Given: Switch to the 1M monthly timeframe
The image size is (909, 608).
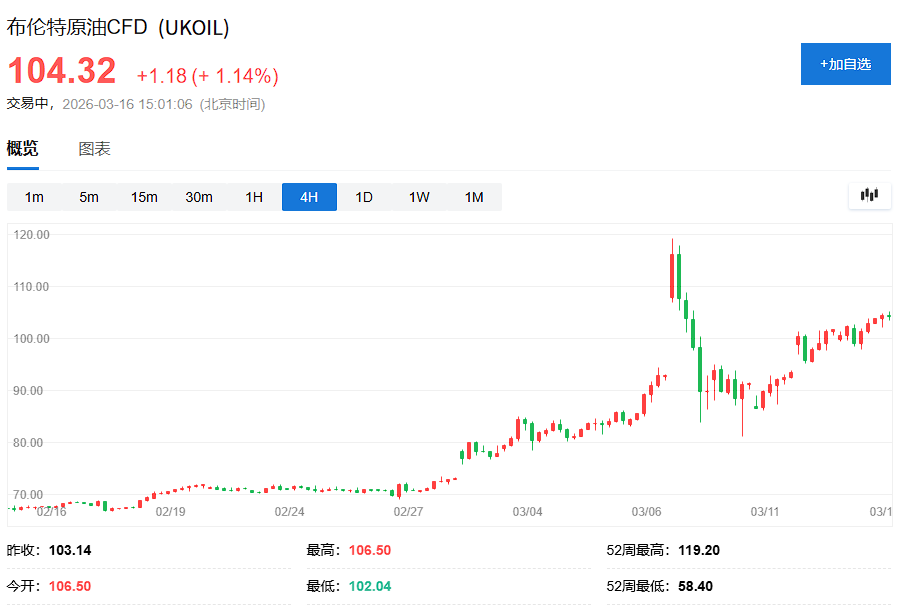Looking at the screenshot, I should click(x=473, y=197).
